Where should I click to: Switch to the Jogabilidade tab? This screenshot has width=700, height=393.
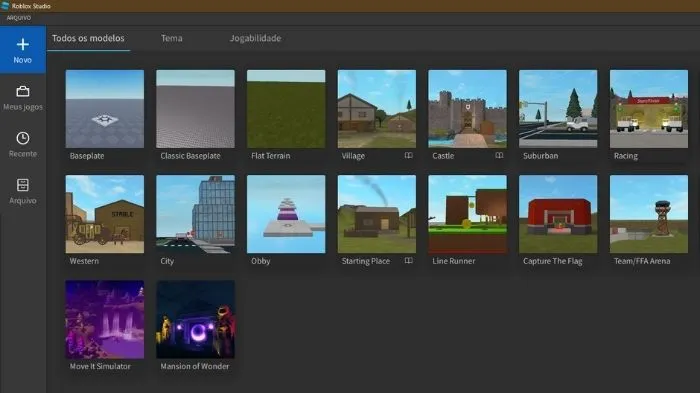pos(255,38)
